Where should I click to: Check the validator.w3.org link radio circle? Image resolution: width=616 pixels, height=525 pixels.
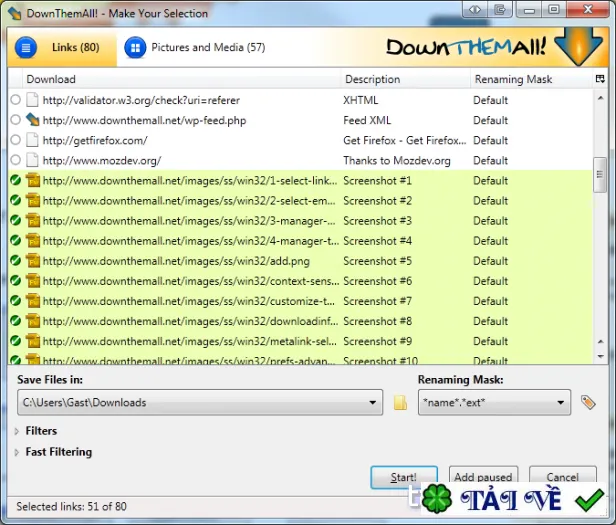tap(16, 100)
